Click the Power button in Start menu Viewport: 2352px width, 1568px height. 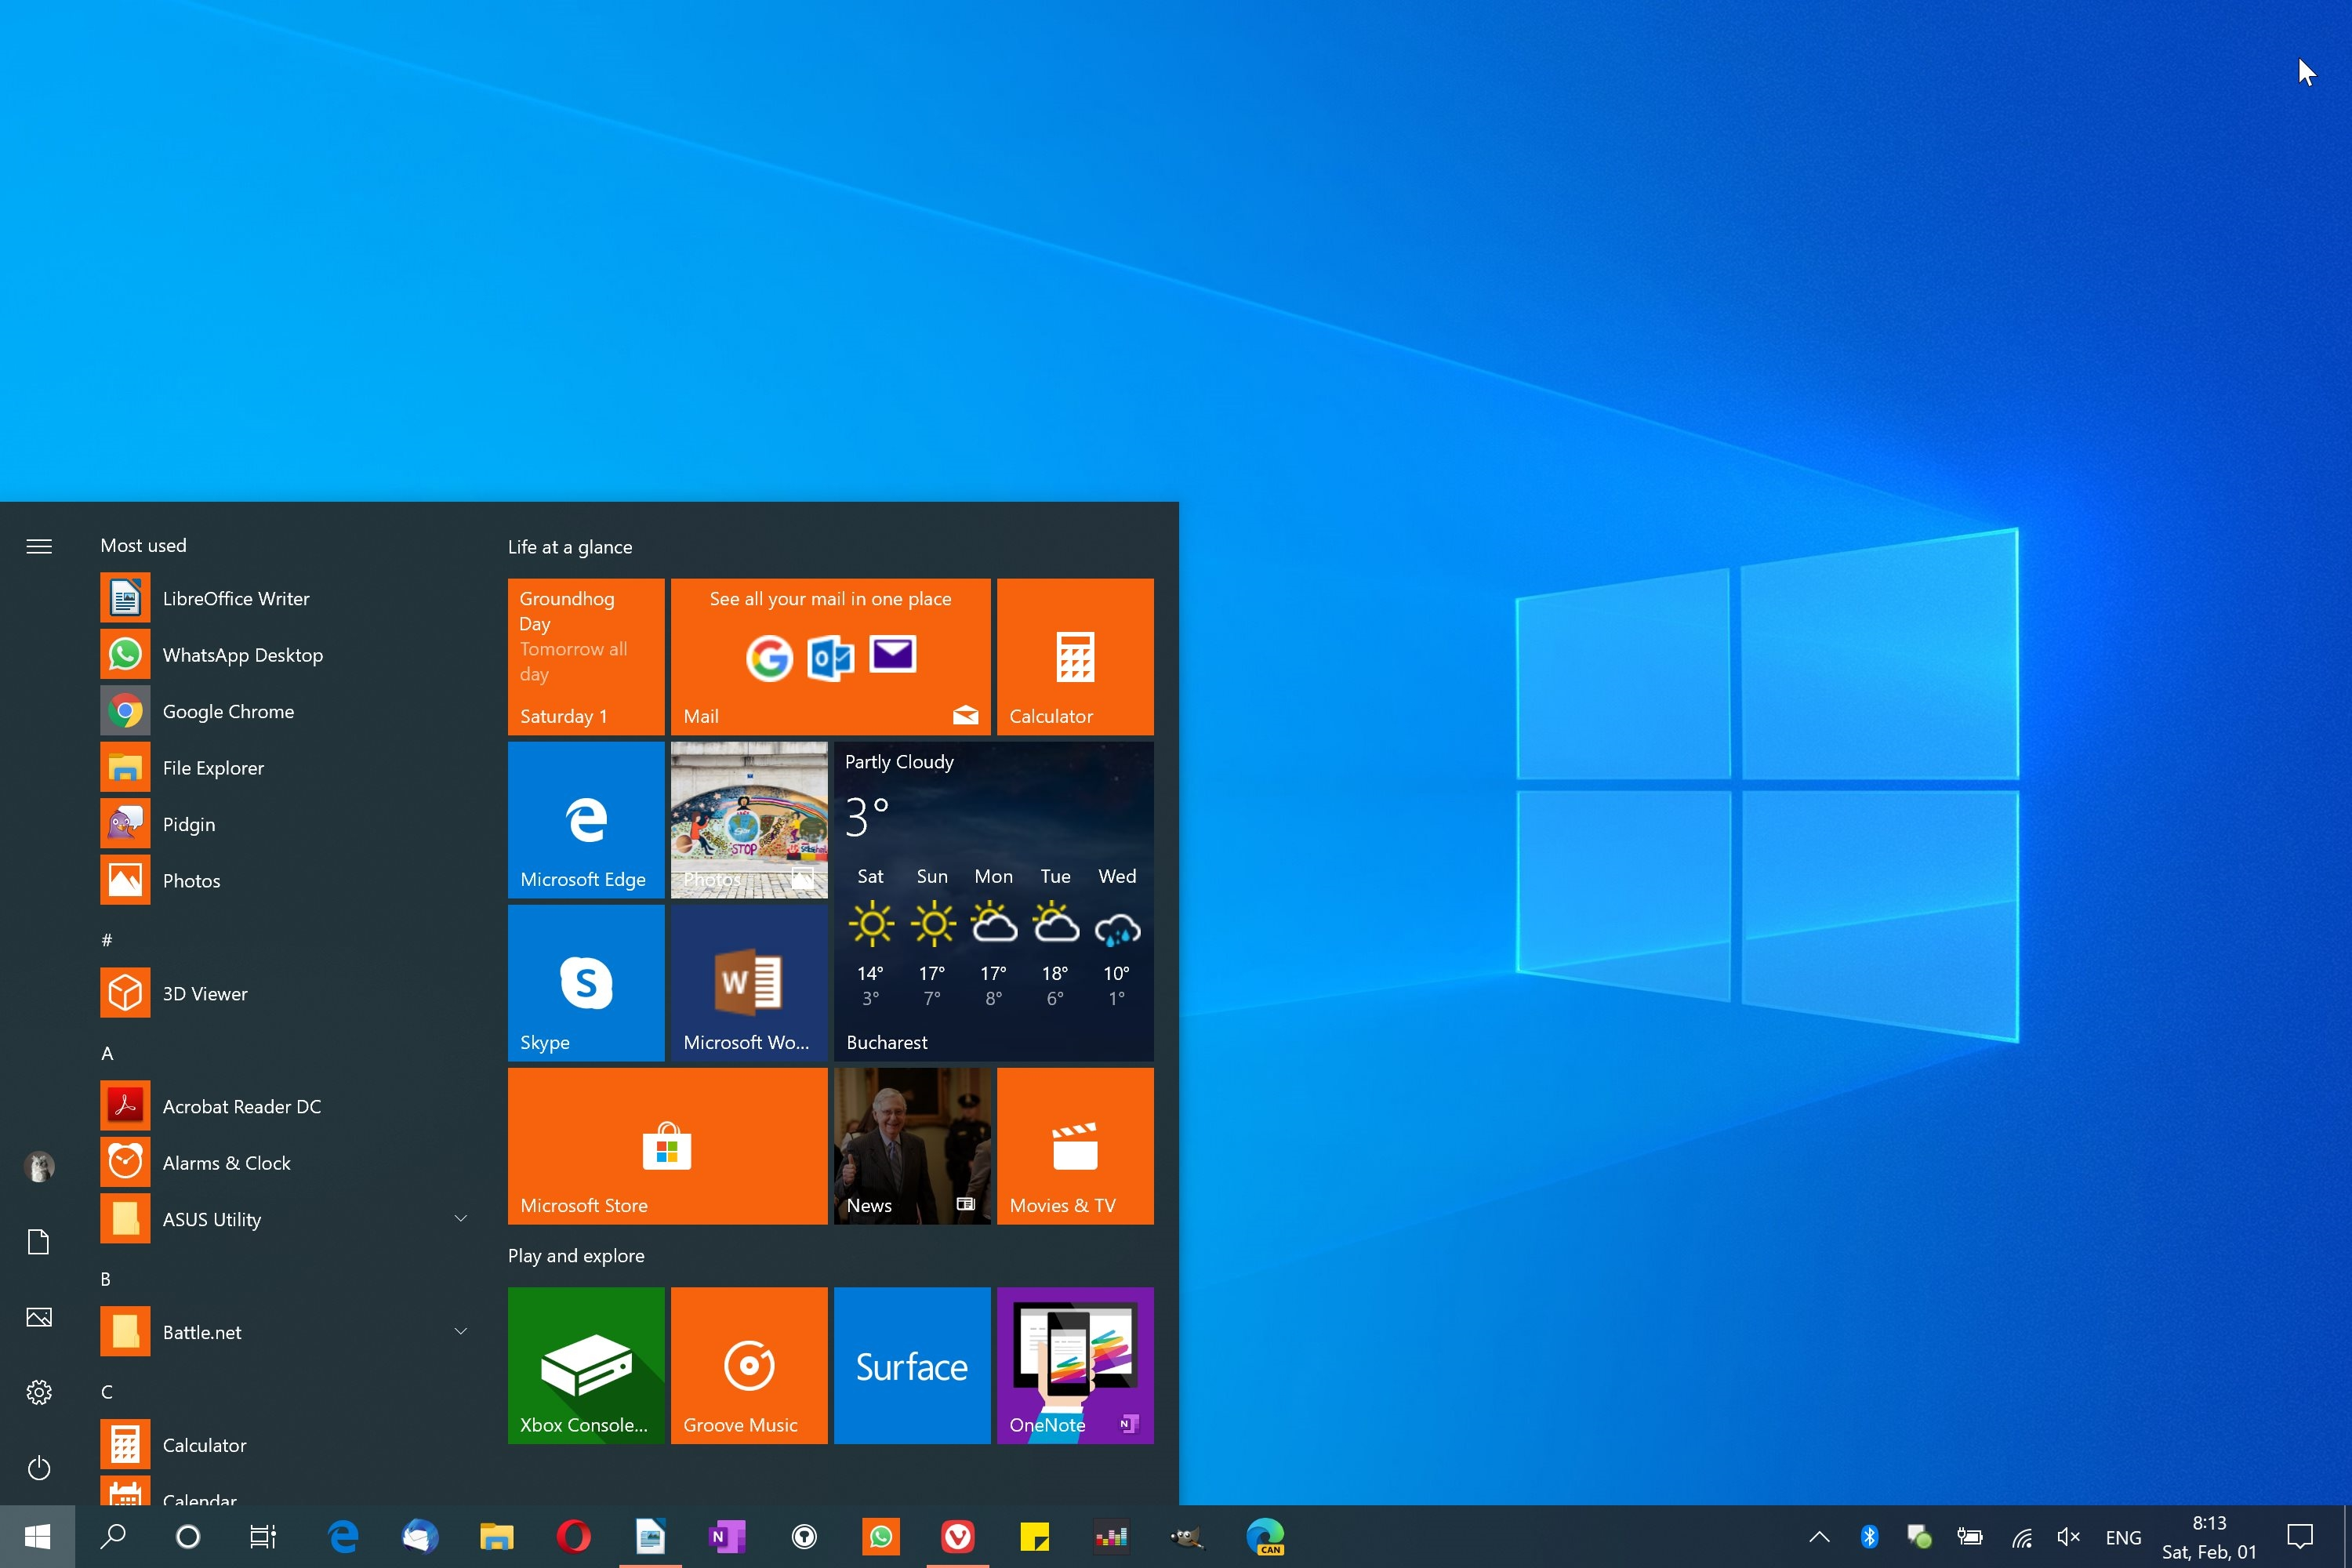tap(39, 1468)
